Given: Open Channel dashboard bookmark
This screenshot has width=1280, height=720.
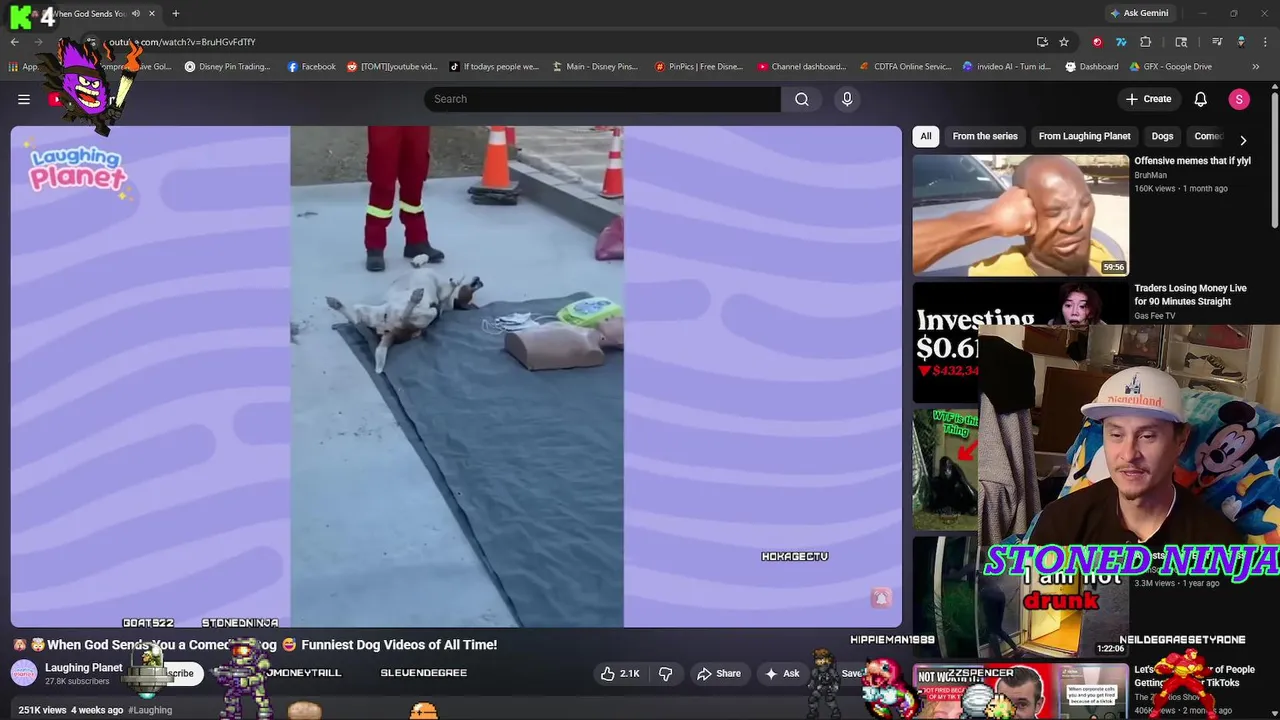Looking at the screenshot, I should (x=801, y=67).
